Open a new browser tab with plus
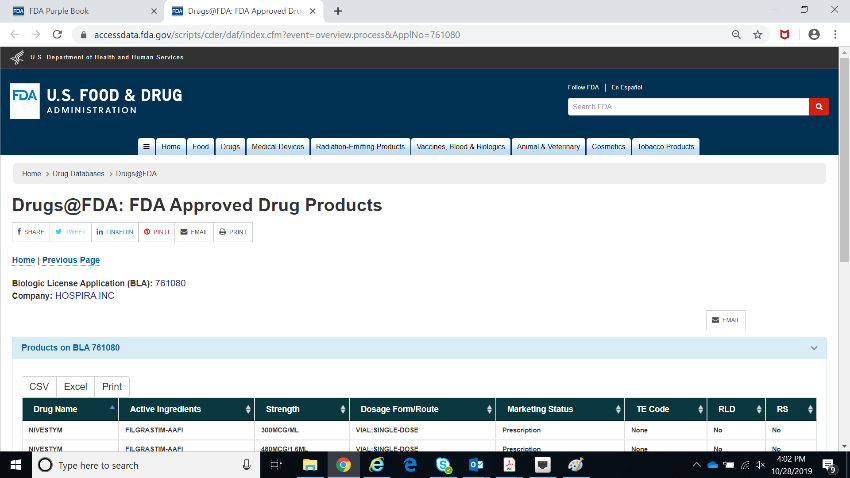Image resolution: width=850 pixels, height=478 pixels. click(338, 11)
